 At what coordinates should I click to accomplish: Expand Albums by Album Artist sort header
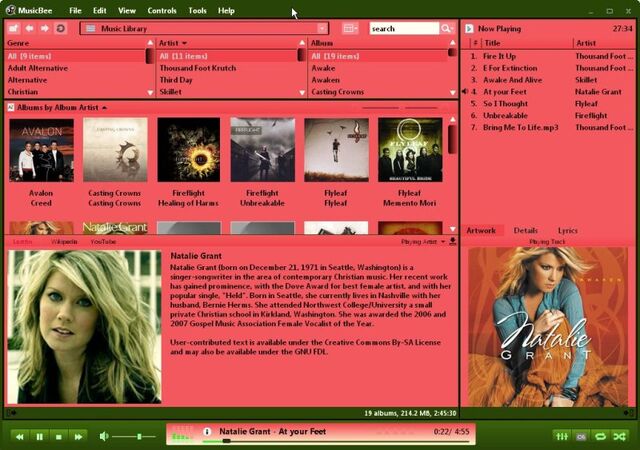(104, 108)
